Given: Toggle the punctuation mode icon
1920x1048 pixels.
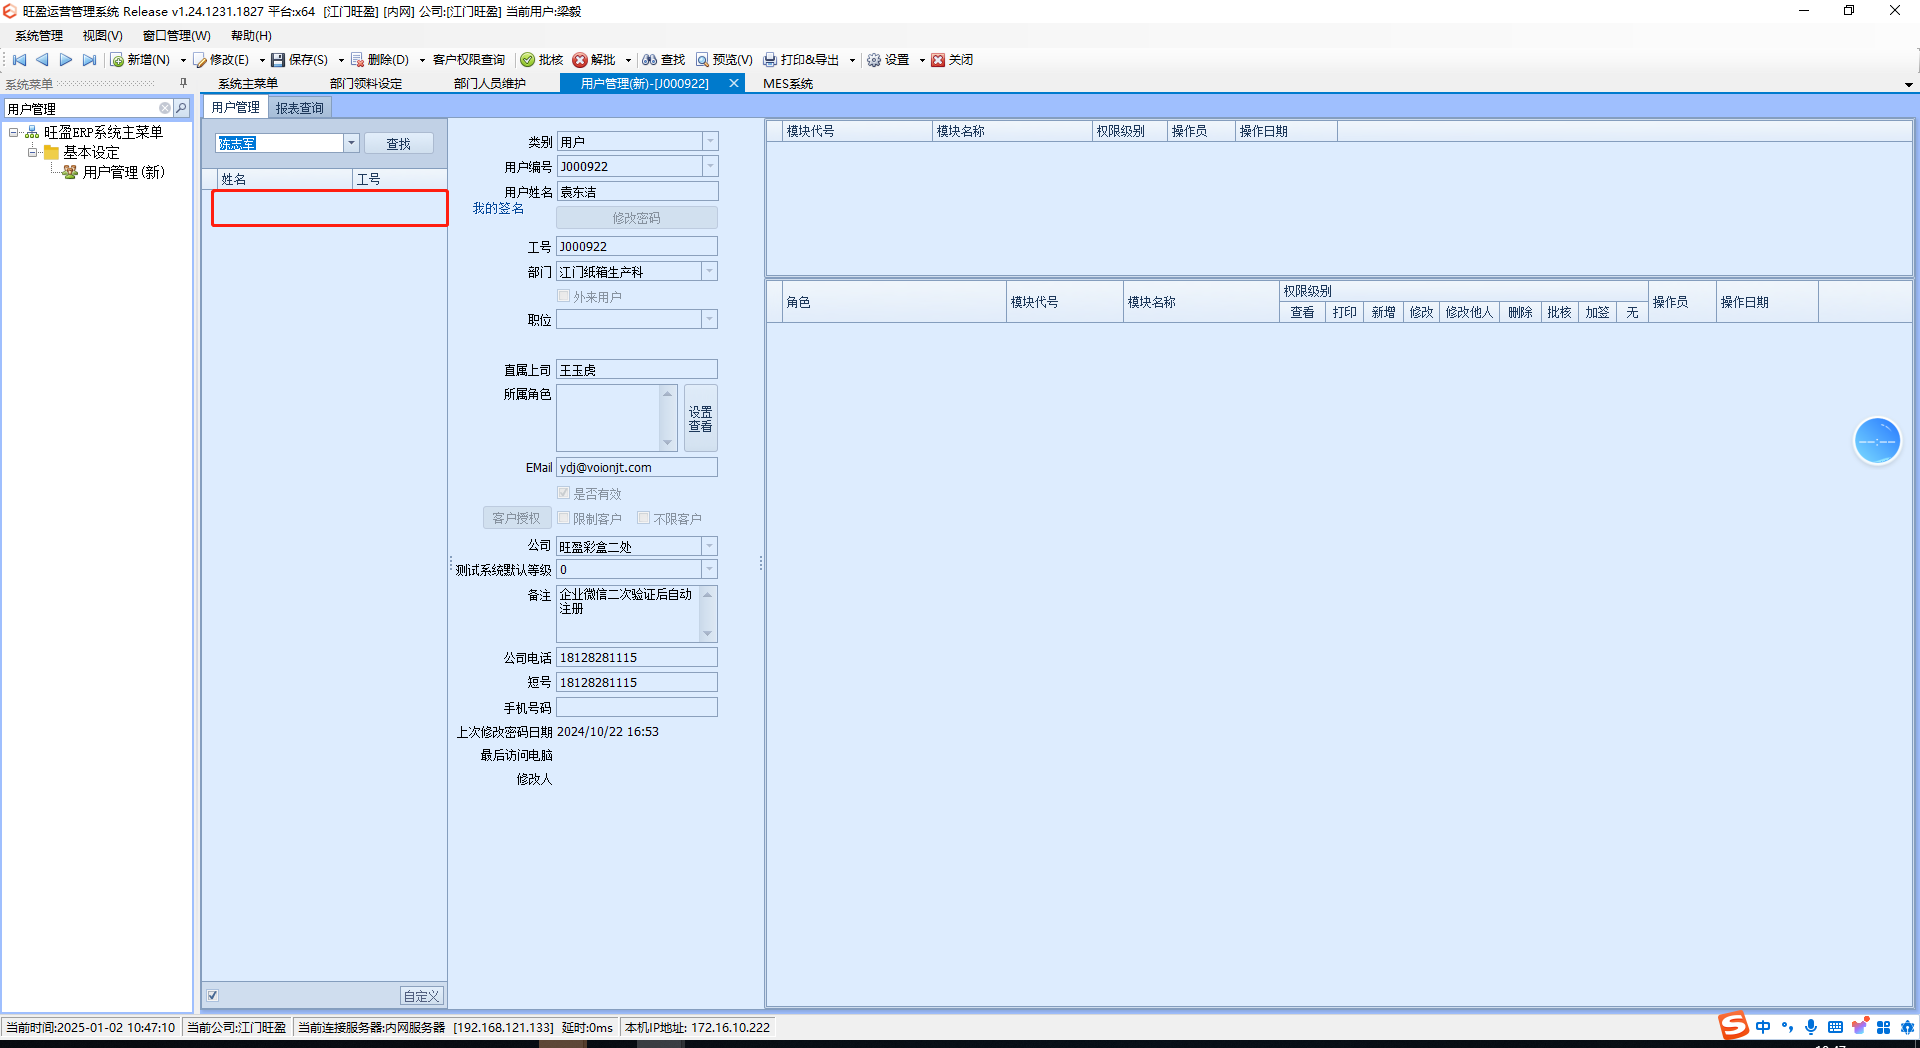Looking at the screenshot, I should [x=1787, y=1027].
